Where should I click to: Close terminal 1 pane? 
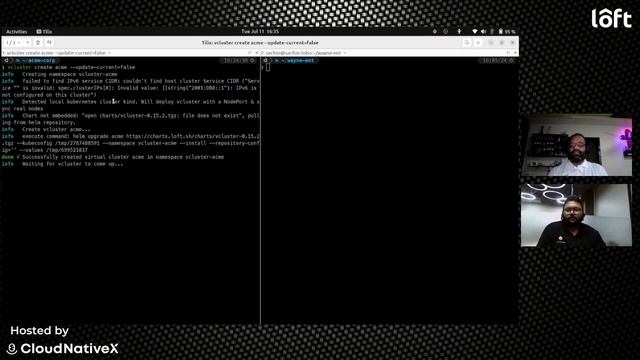pos(256,53)
